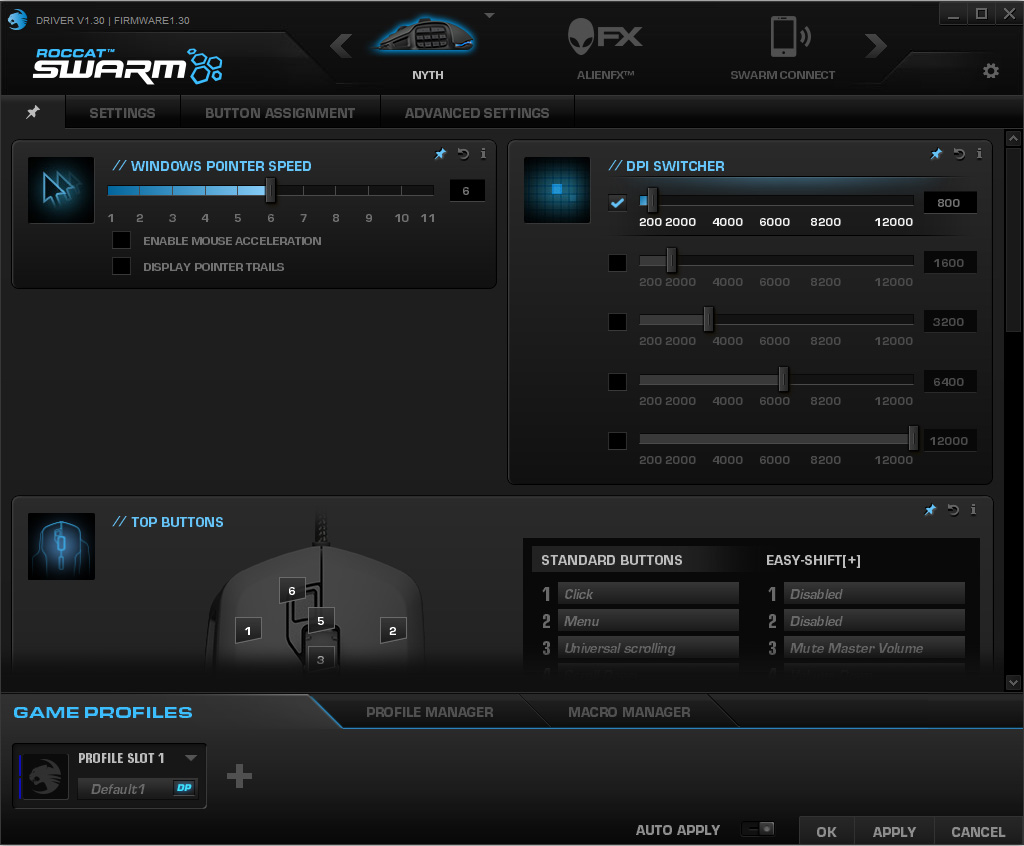Show info for DPI Switcher panel
This screenshot has width=1024, height=846.
tap(979, 154)
